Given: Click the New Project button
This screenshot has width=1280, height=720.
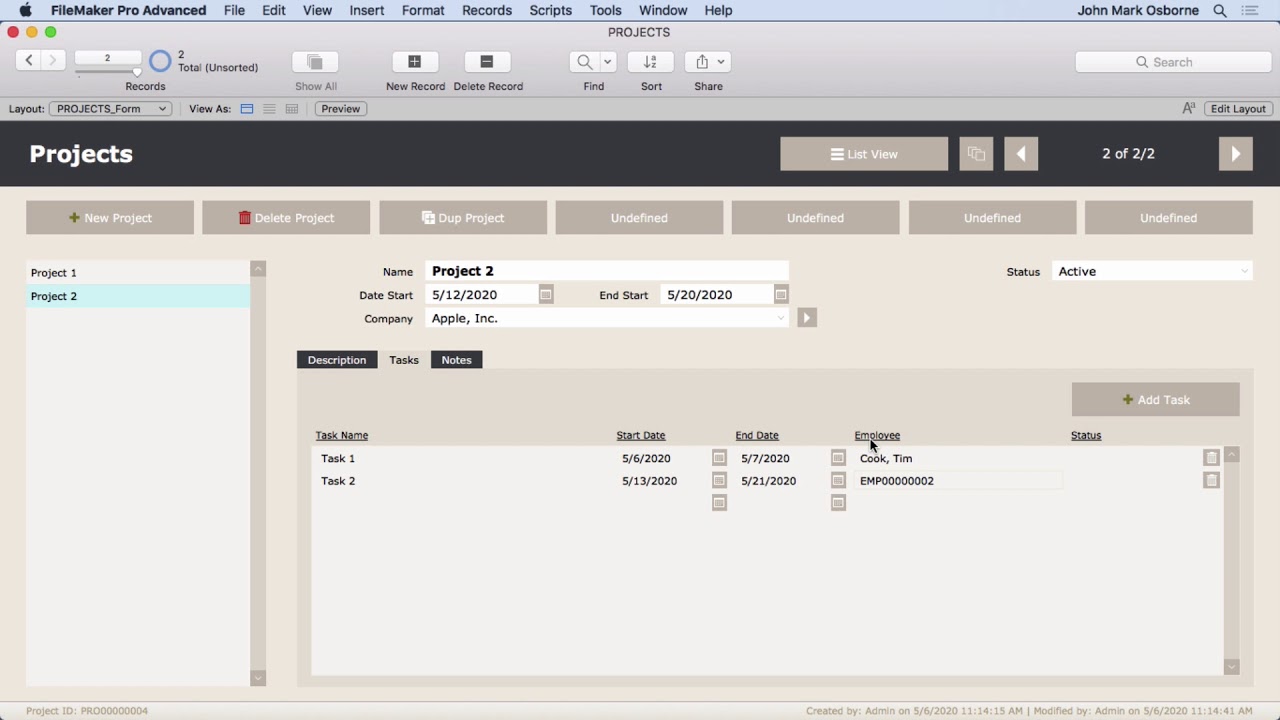Looking at the screenshot, I should tap(110, 218).
